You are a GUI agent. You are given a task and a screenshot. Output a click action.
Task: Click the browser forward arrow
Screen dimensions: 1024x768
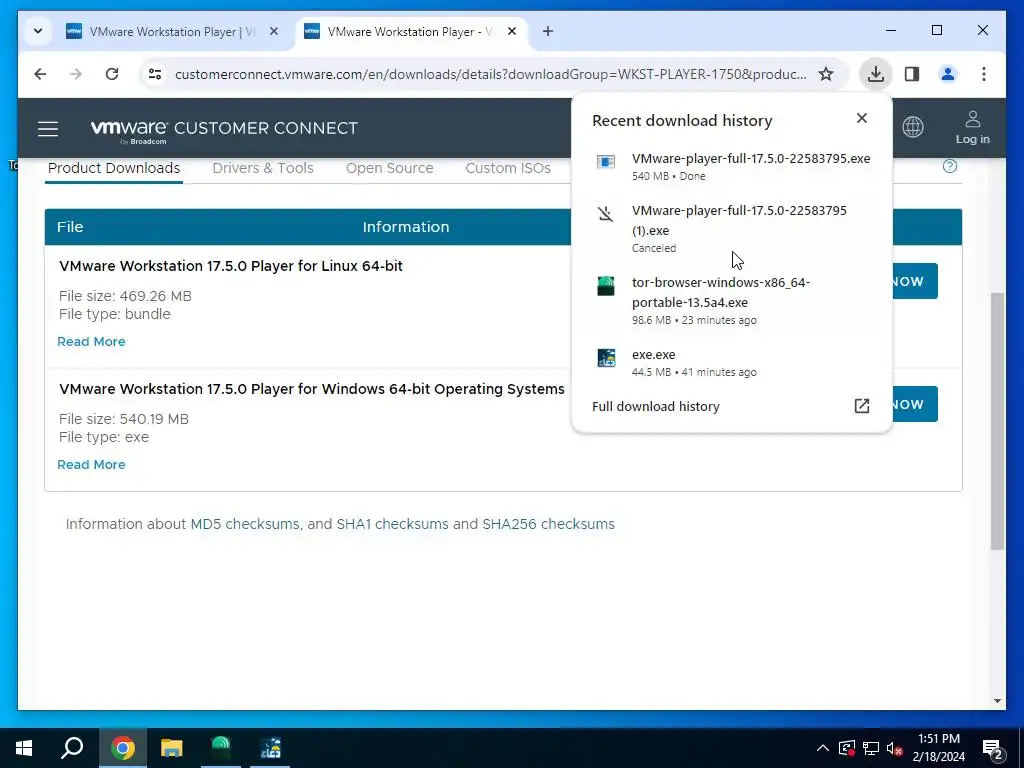click(x=76, y=74)
